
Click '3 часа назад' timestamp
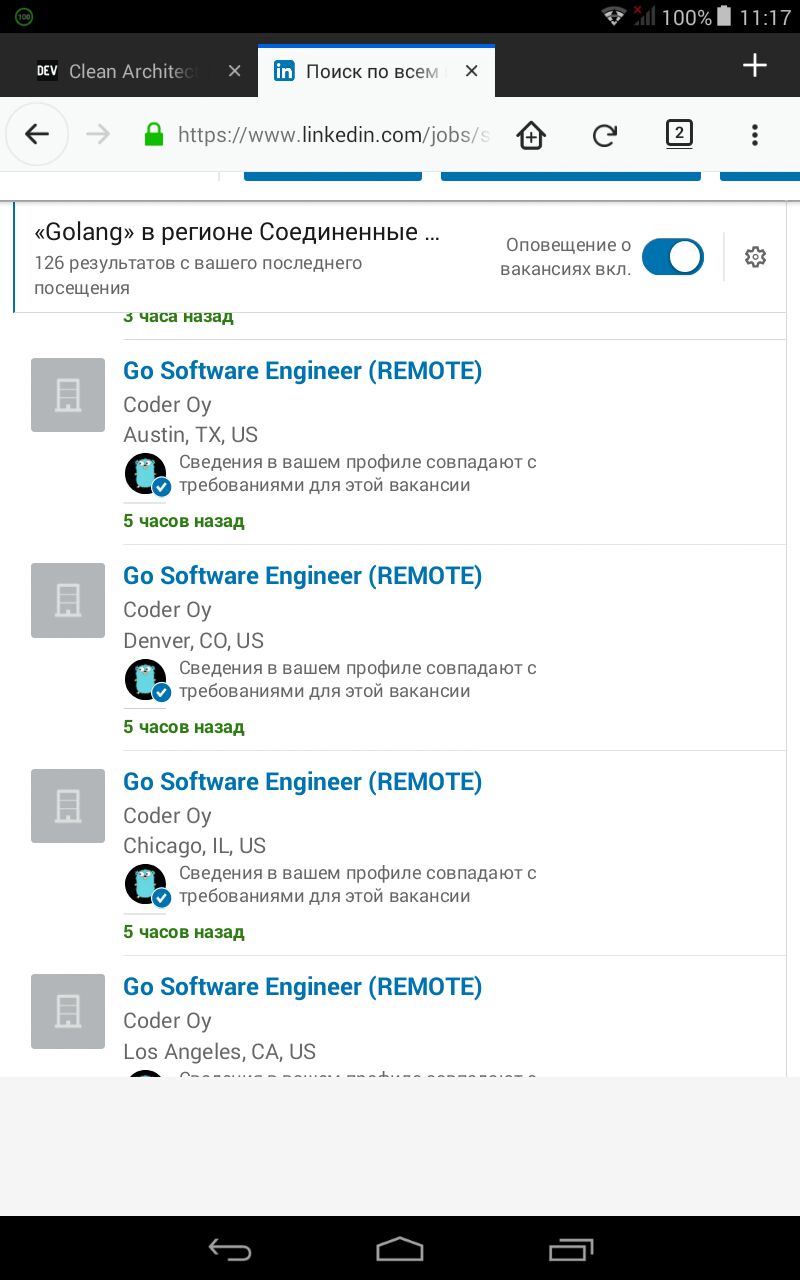[178, 317]
